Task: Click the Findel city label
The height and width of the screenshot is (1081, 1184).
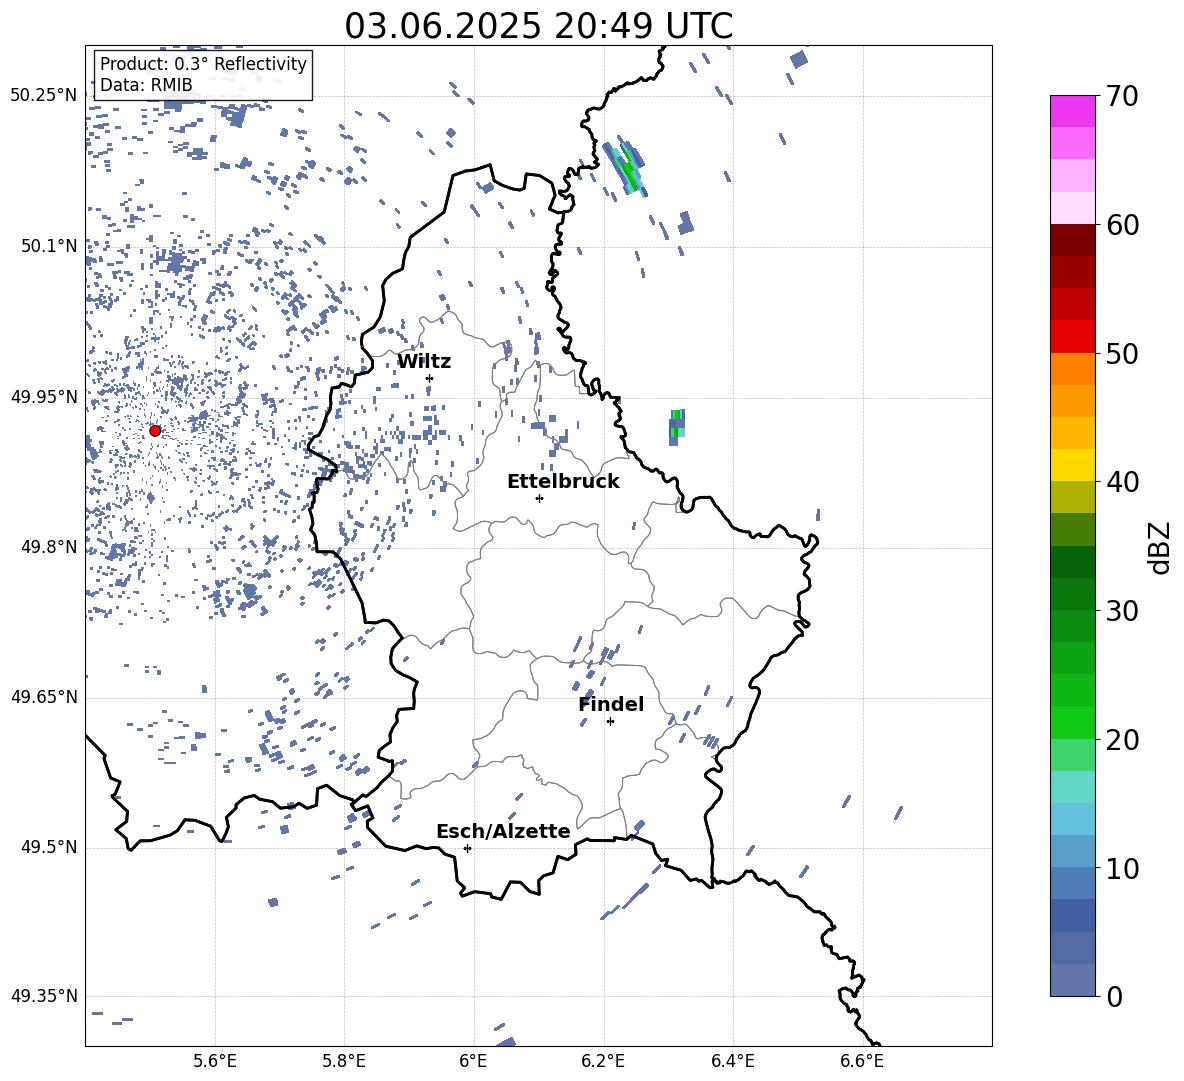Action: coord(611,704)
